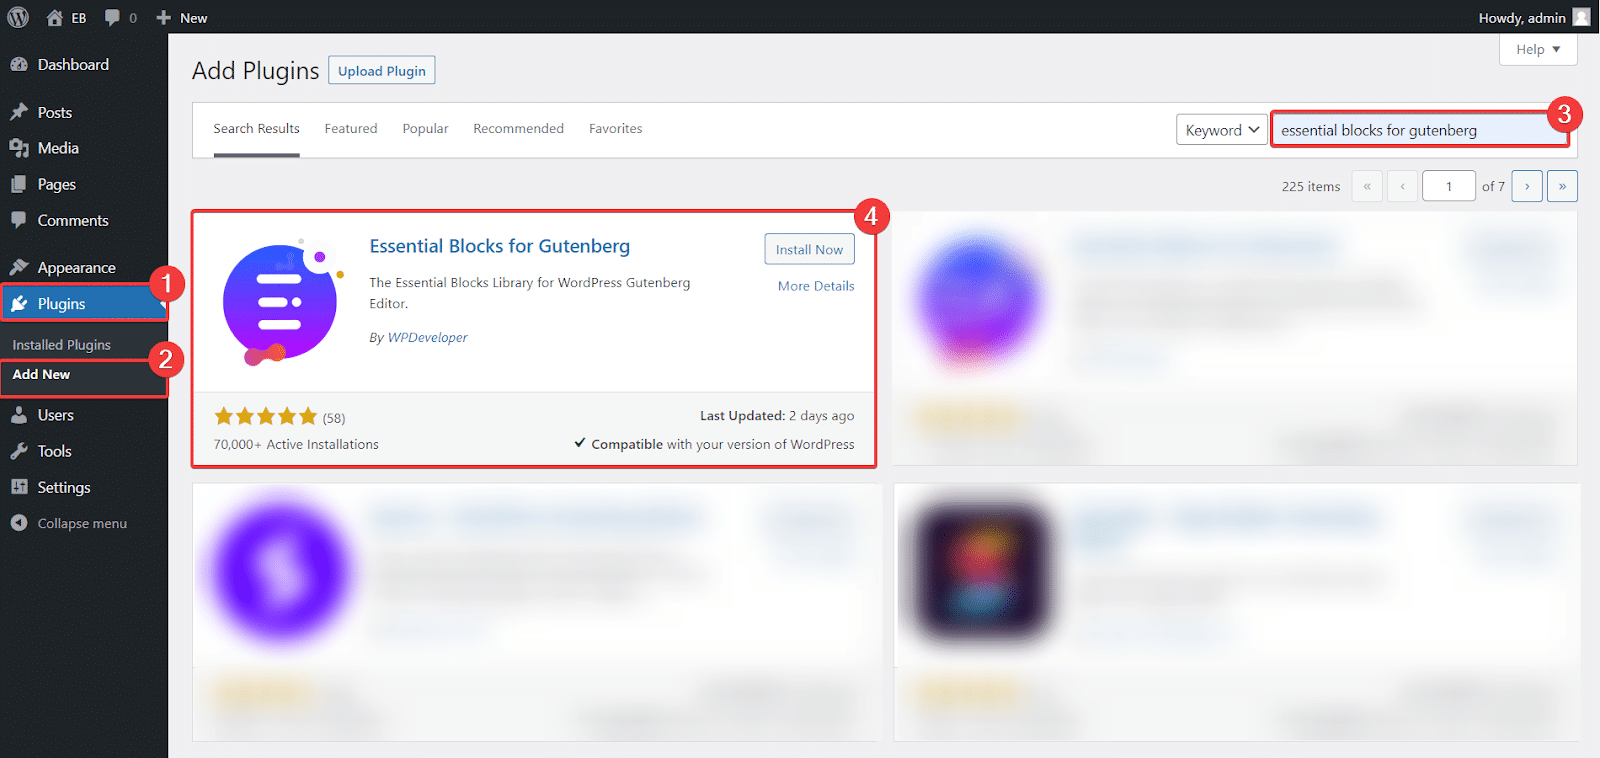Click the admin avatar next to Howdy
The height and width of the screenshot is (758, 1600).
tap(1581, 17)
